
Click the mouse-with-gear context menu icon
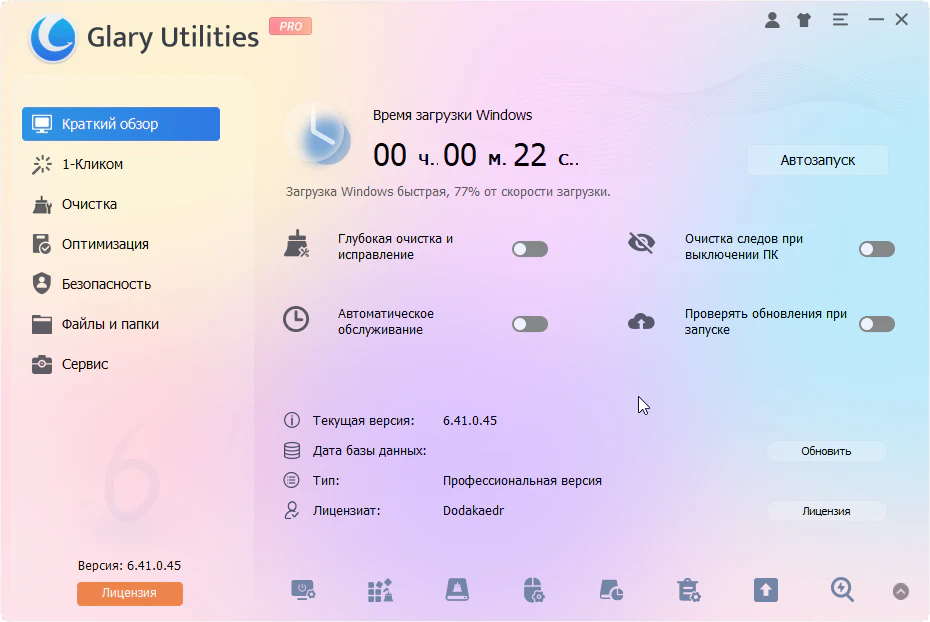534,590
